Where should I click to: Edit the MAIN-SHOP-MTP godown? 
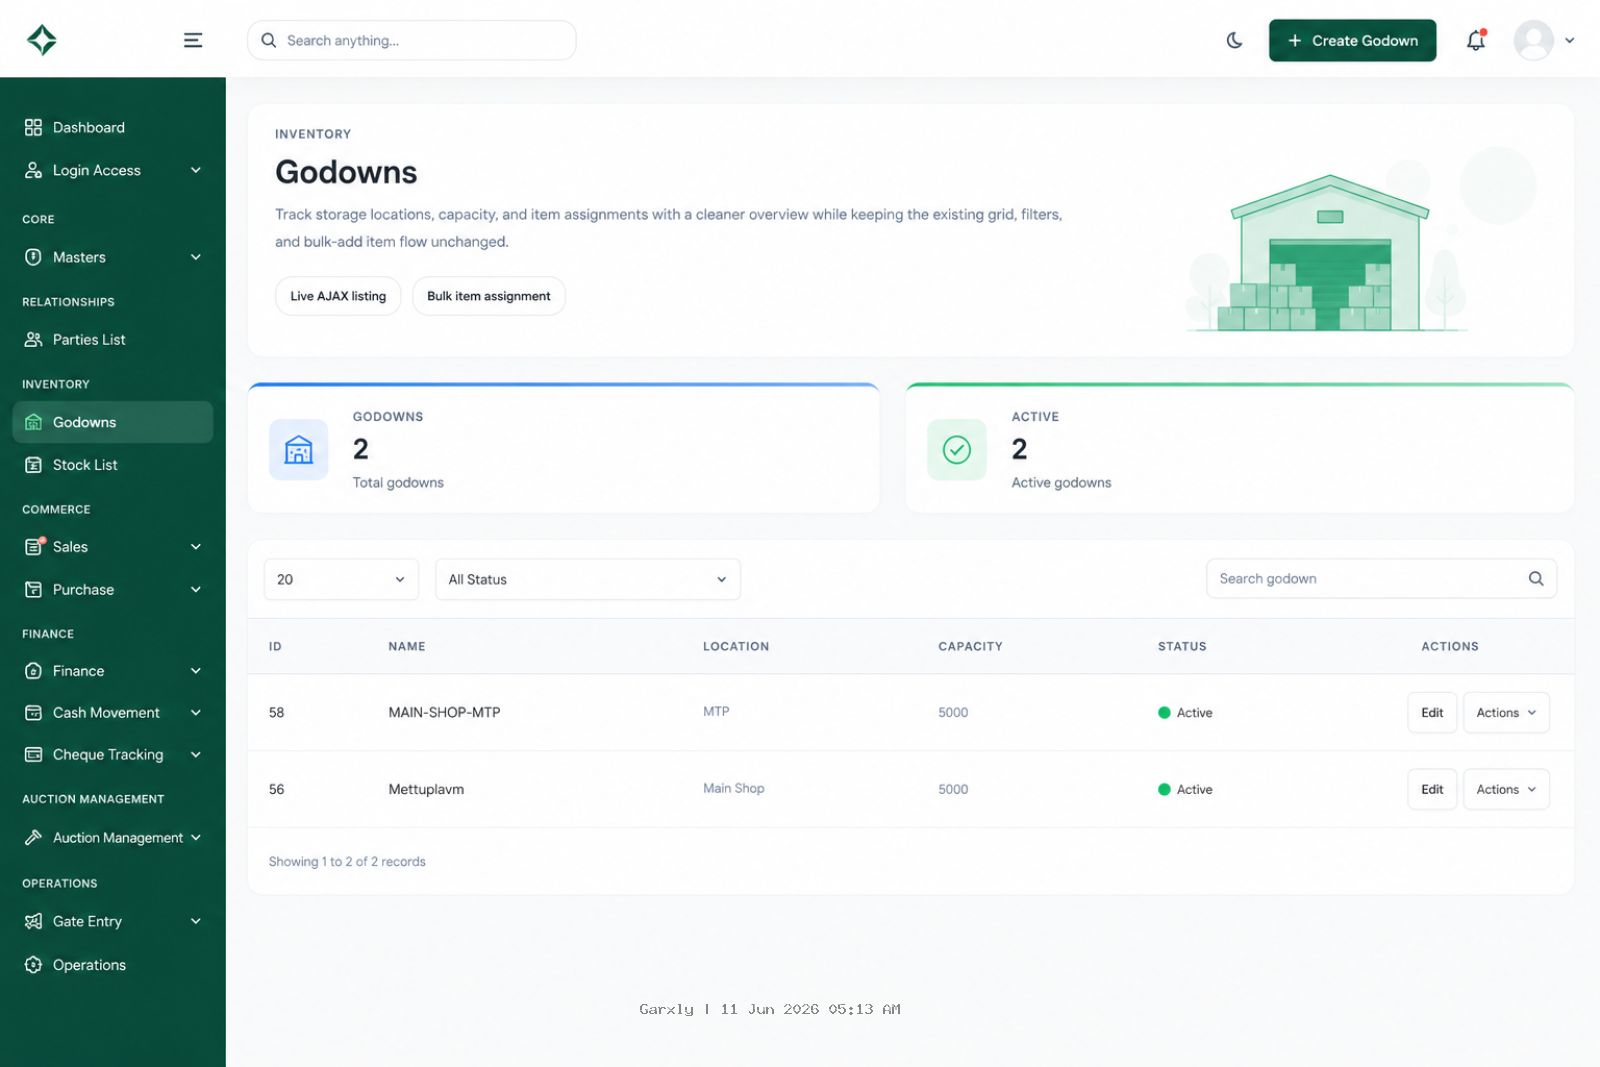tap(1432, 712)
